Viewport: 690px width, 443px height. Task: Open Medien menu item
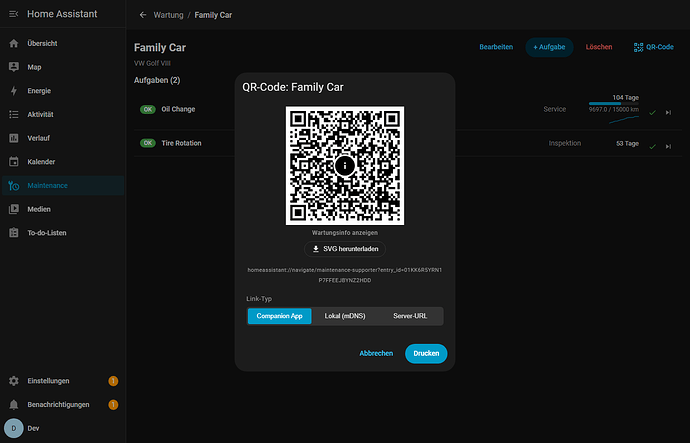63,209
